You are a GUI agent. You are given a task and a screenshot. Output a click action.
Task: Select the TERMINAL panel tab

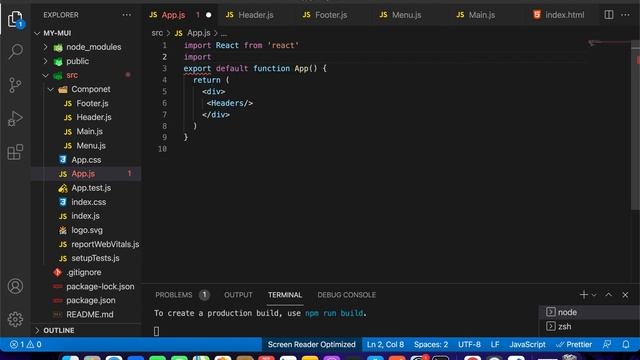pos(285,295)
